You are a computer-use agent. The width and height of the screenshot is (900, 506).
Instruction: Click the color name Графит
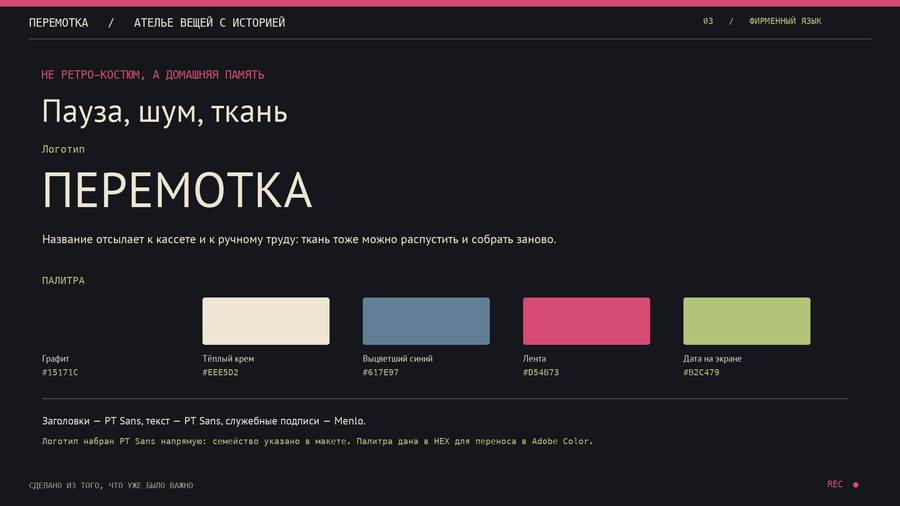tap(56, 359)
